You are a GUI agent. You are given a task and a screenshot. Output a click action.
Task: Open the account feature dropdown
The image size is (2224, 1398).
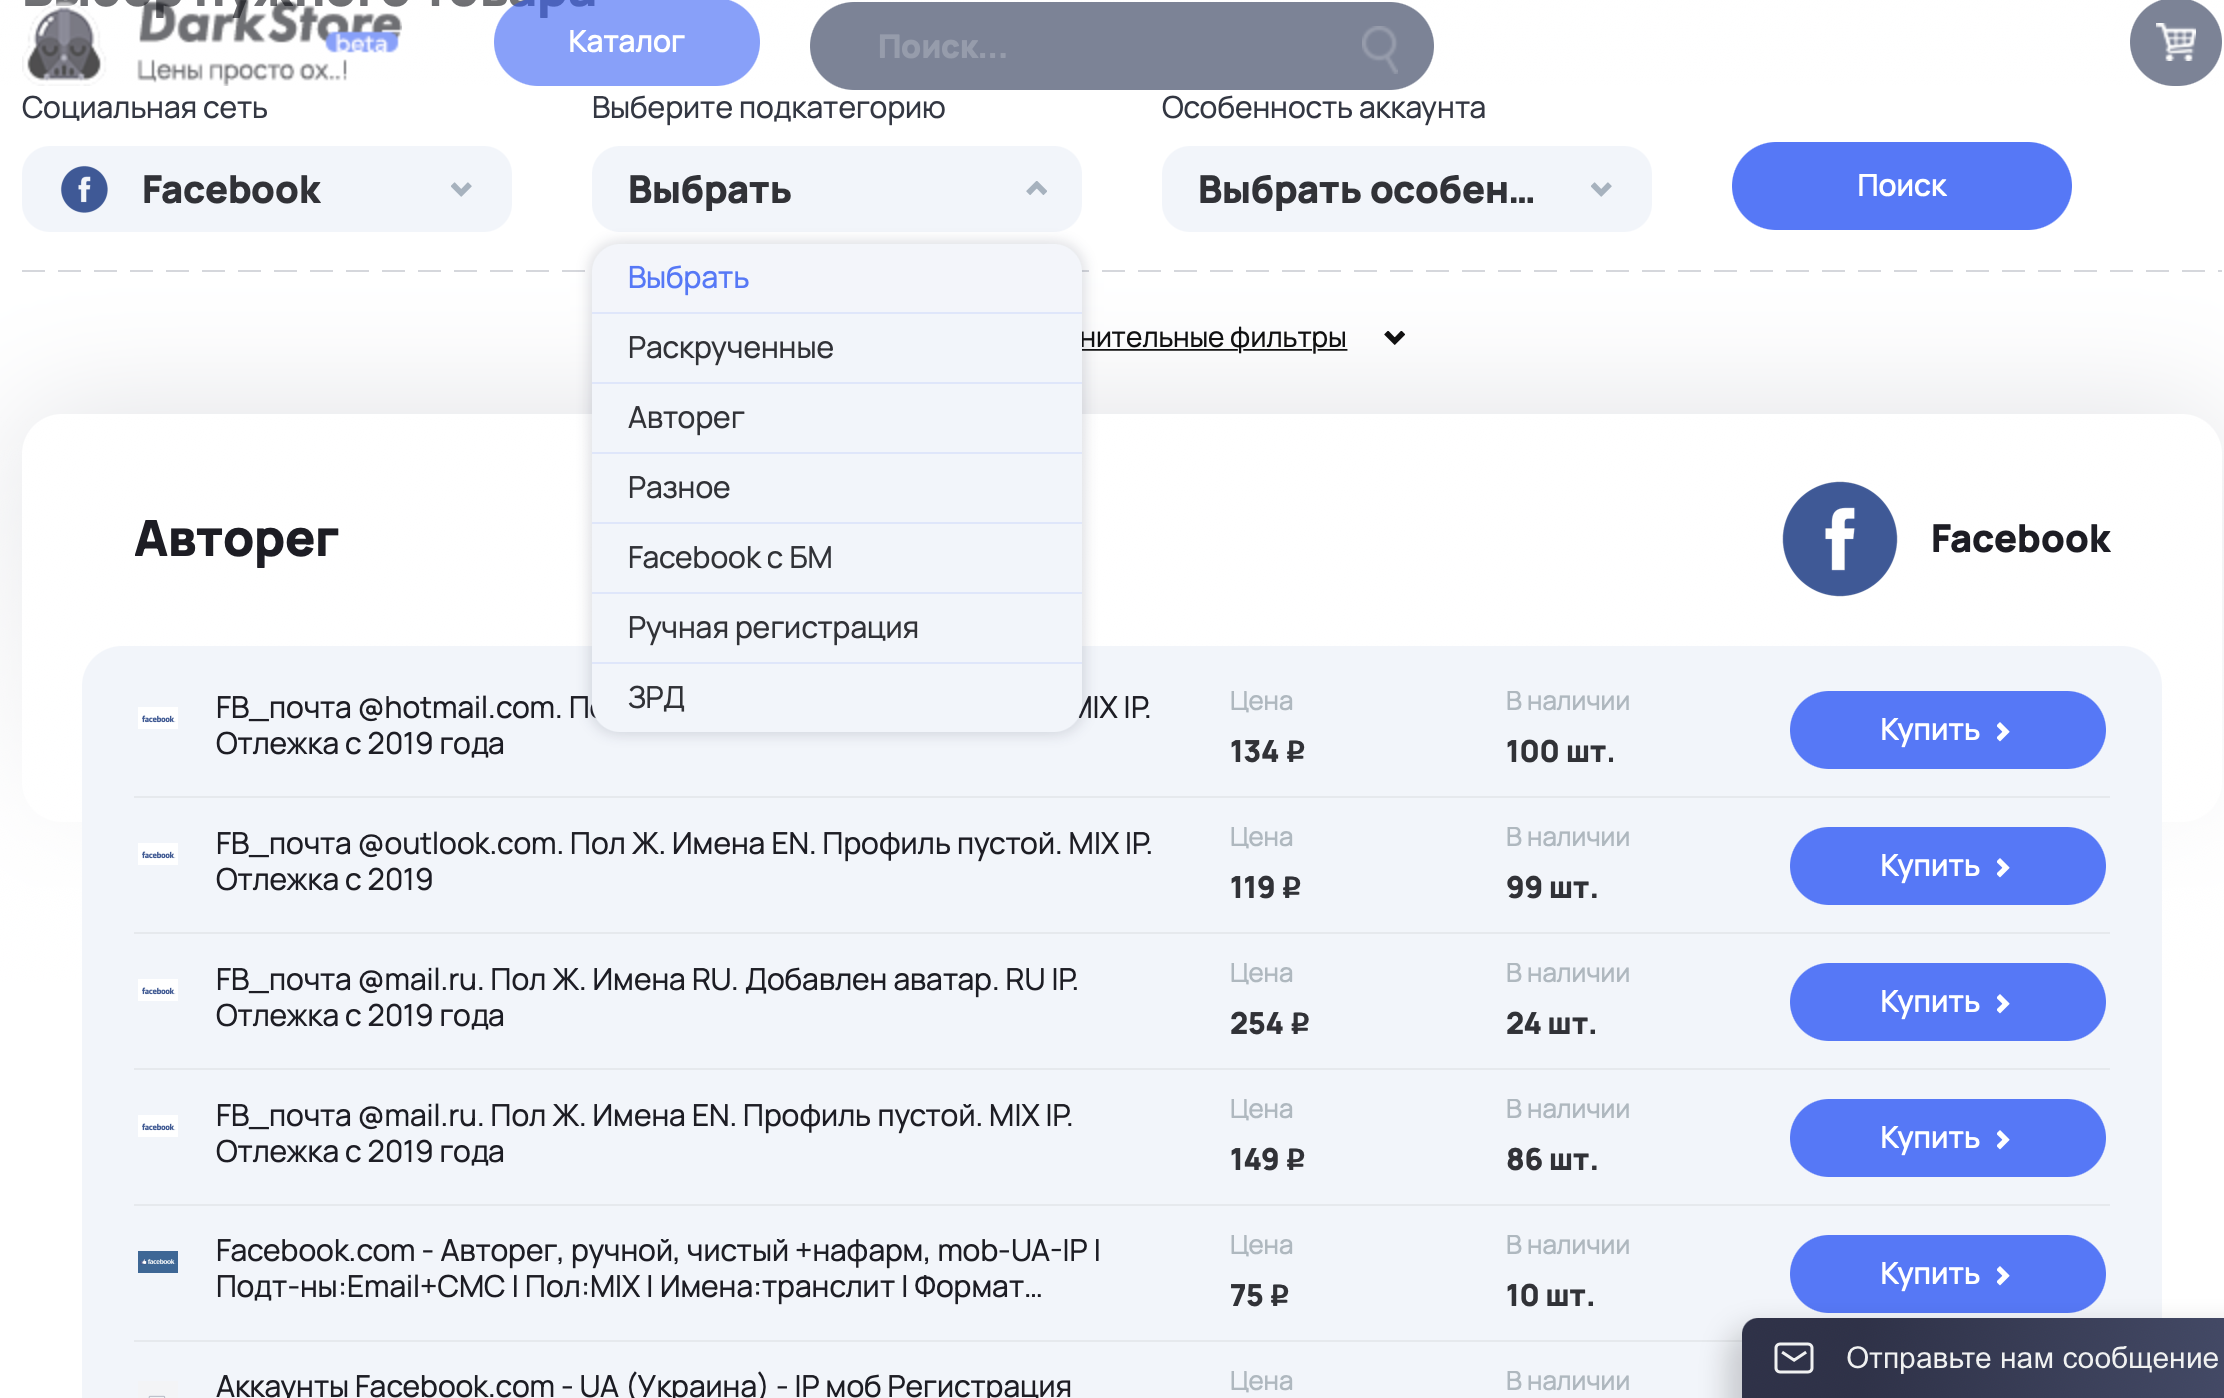tap(1405, 189)
